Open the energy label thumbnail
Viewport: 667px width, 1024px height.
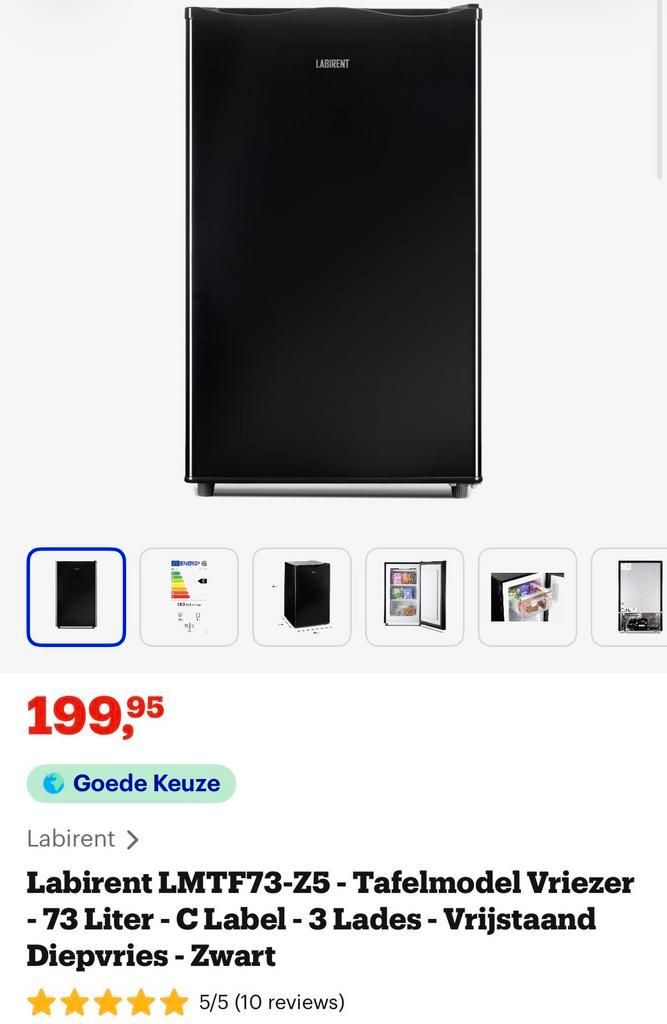coord(189,596)
